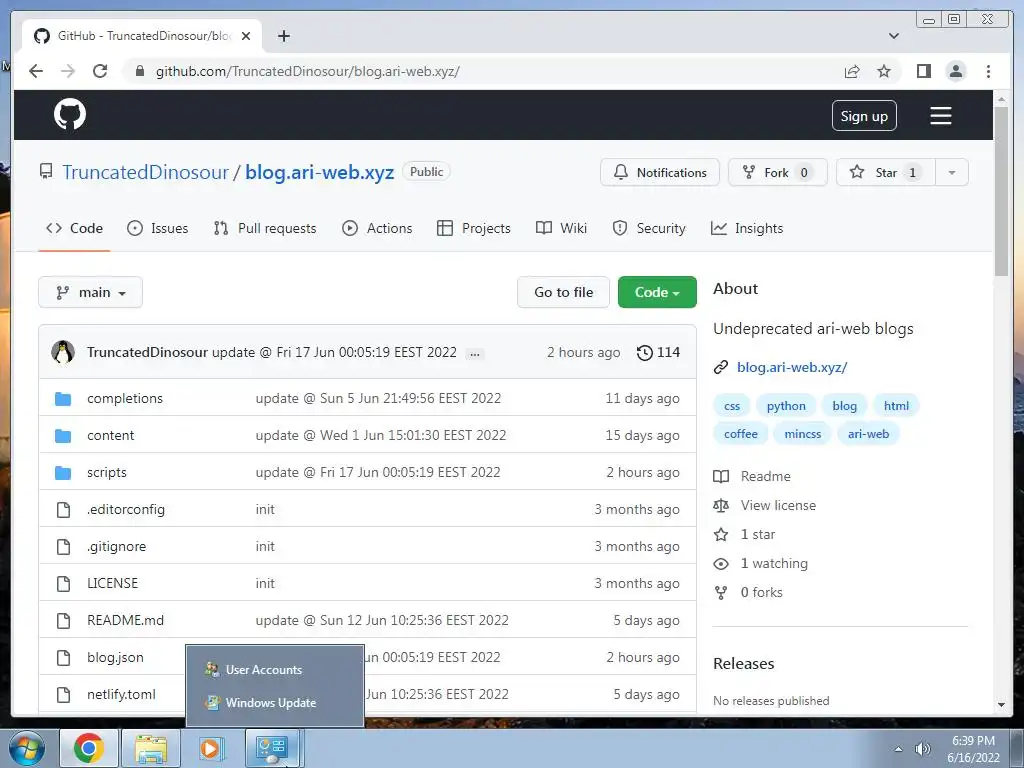Click the content folder icon
The width and height of the screenshot is (1024, 768).
[x=63, y=436]
